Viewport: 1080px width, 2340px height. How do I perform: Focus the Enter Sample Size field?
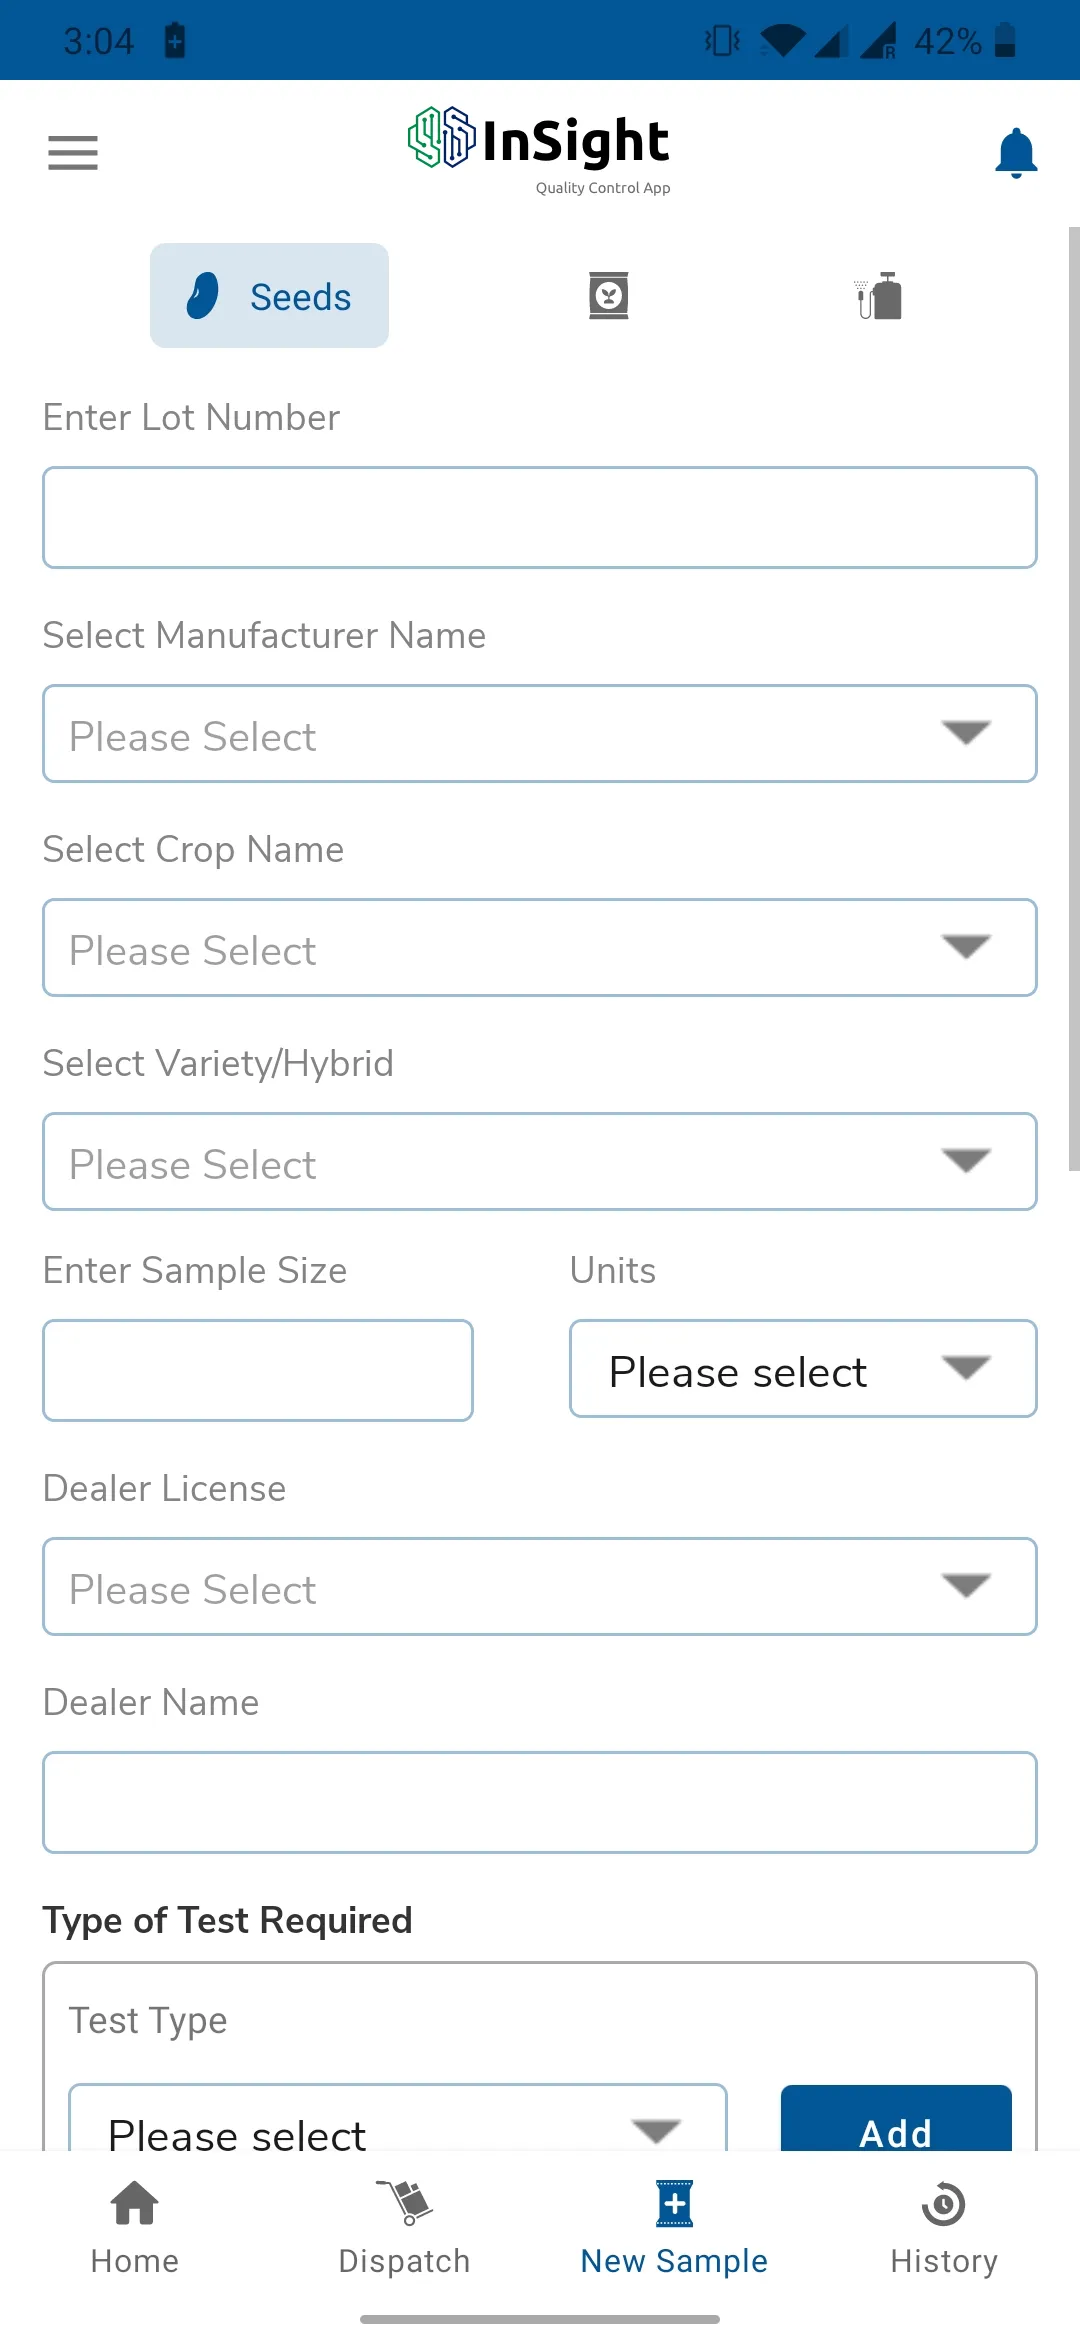point(258,1371)
